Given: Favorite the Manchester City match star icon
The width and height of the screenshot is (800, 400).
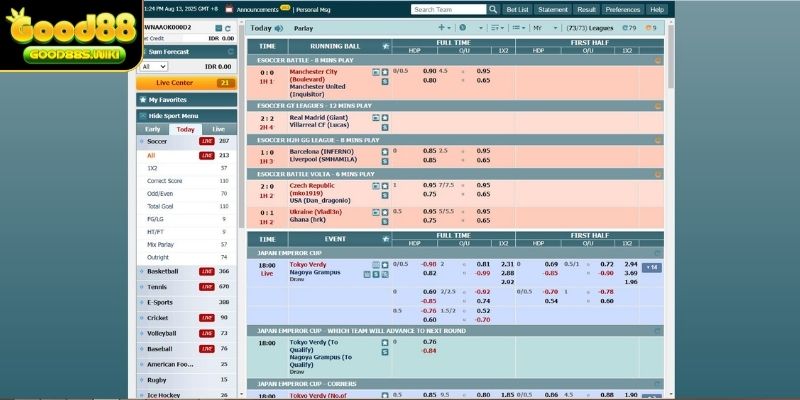Looking at the screenshot, I should coord(384,72).
